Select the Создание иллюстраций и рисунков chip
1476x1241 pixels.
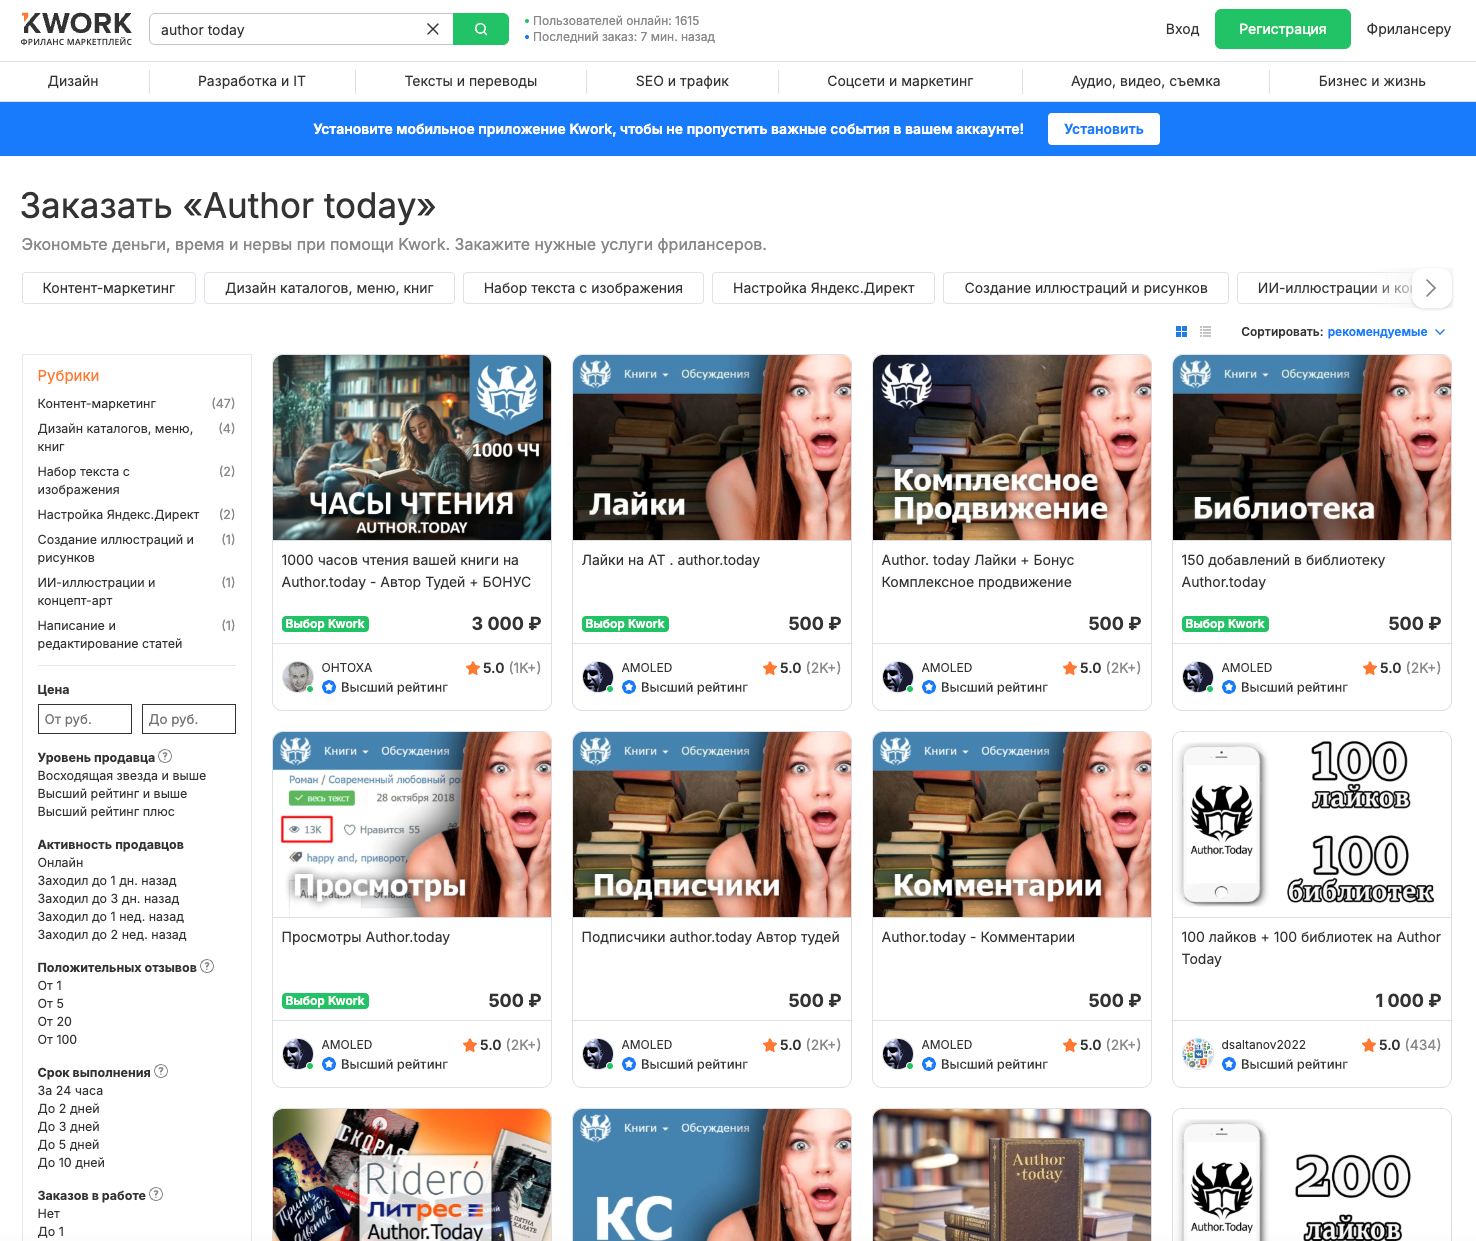[1086, 288]
